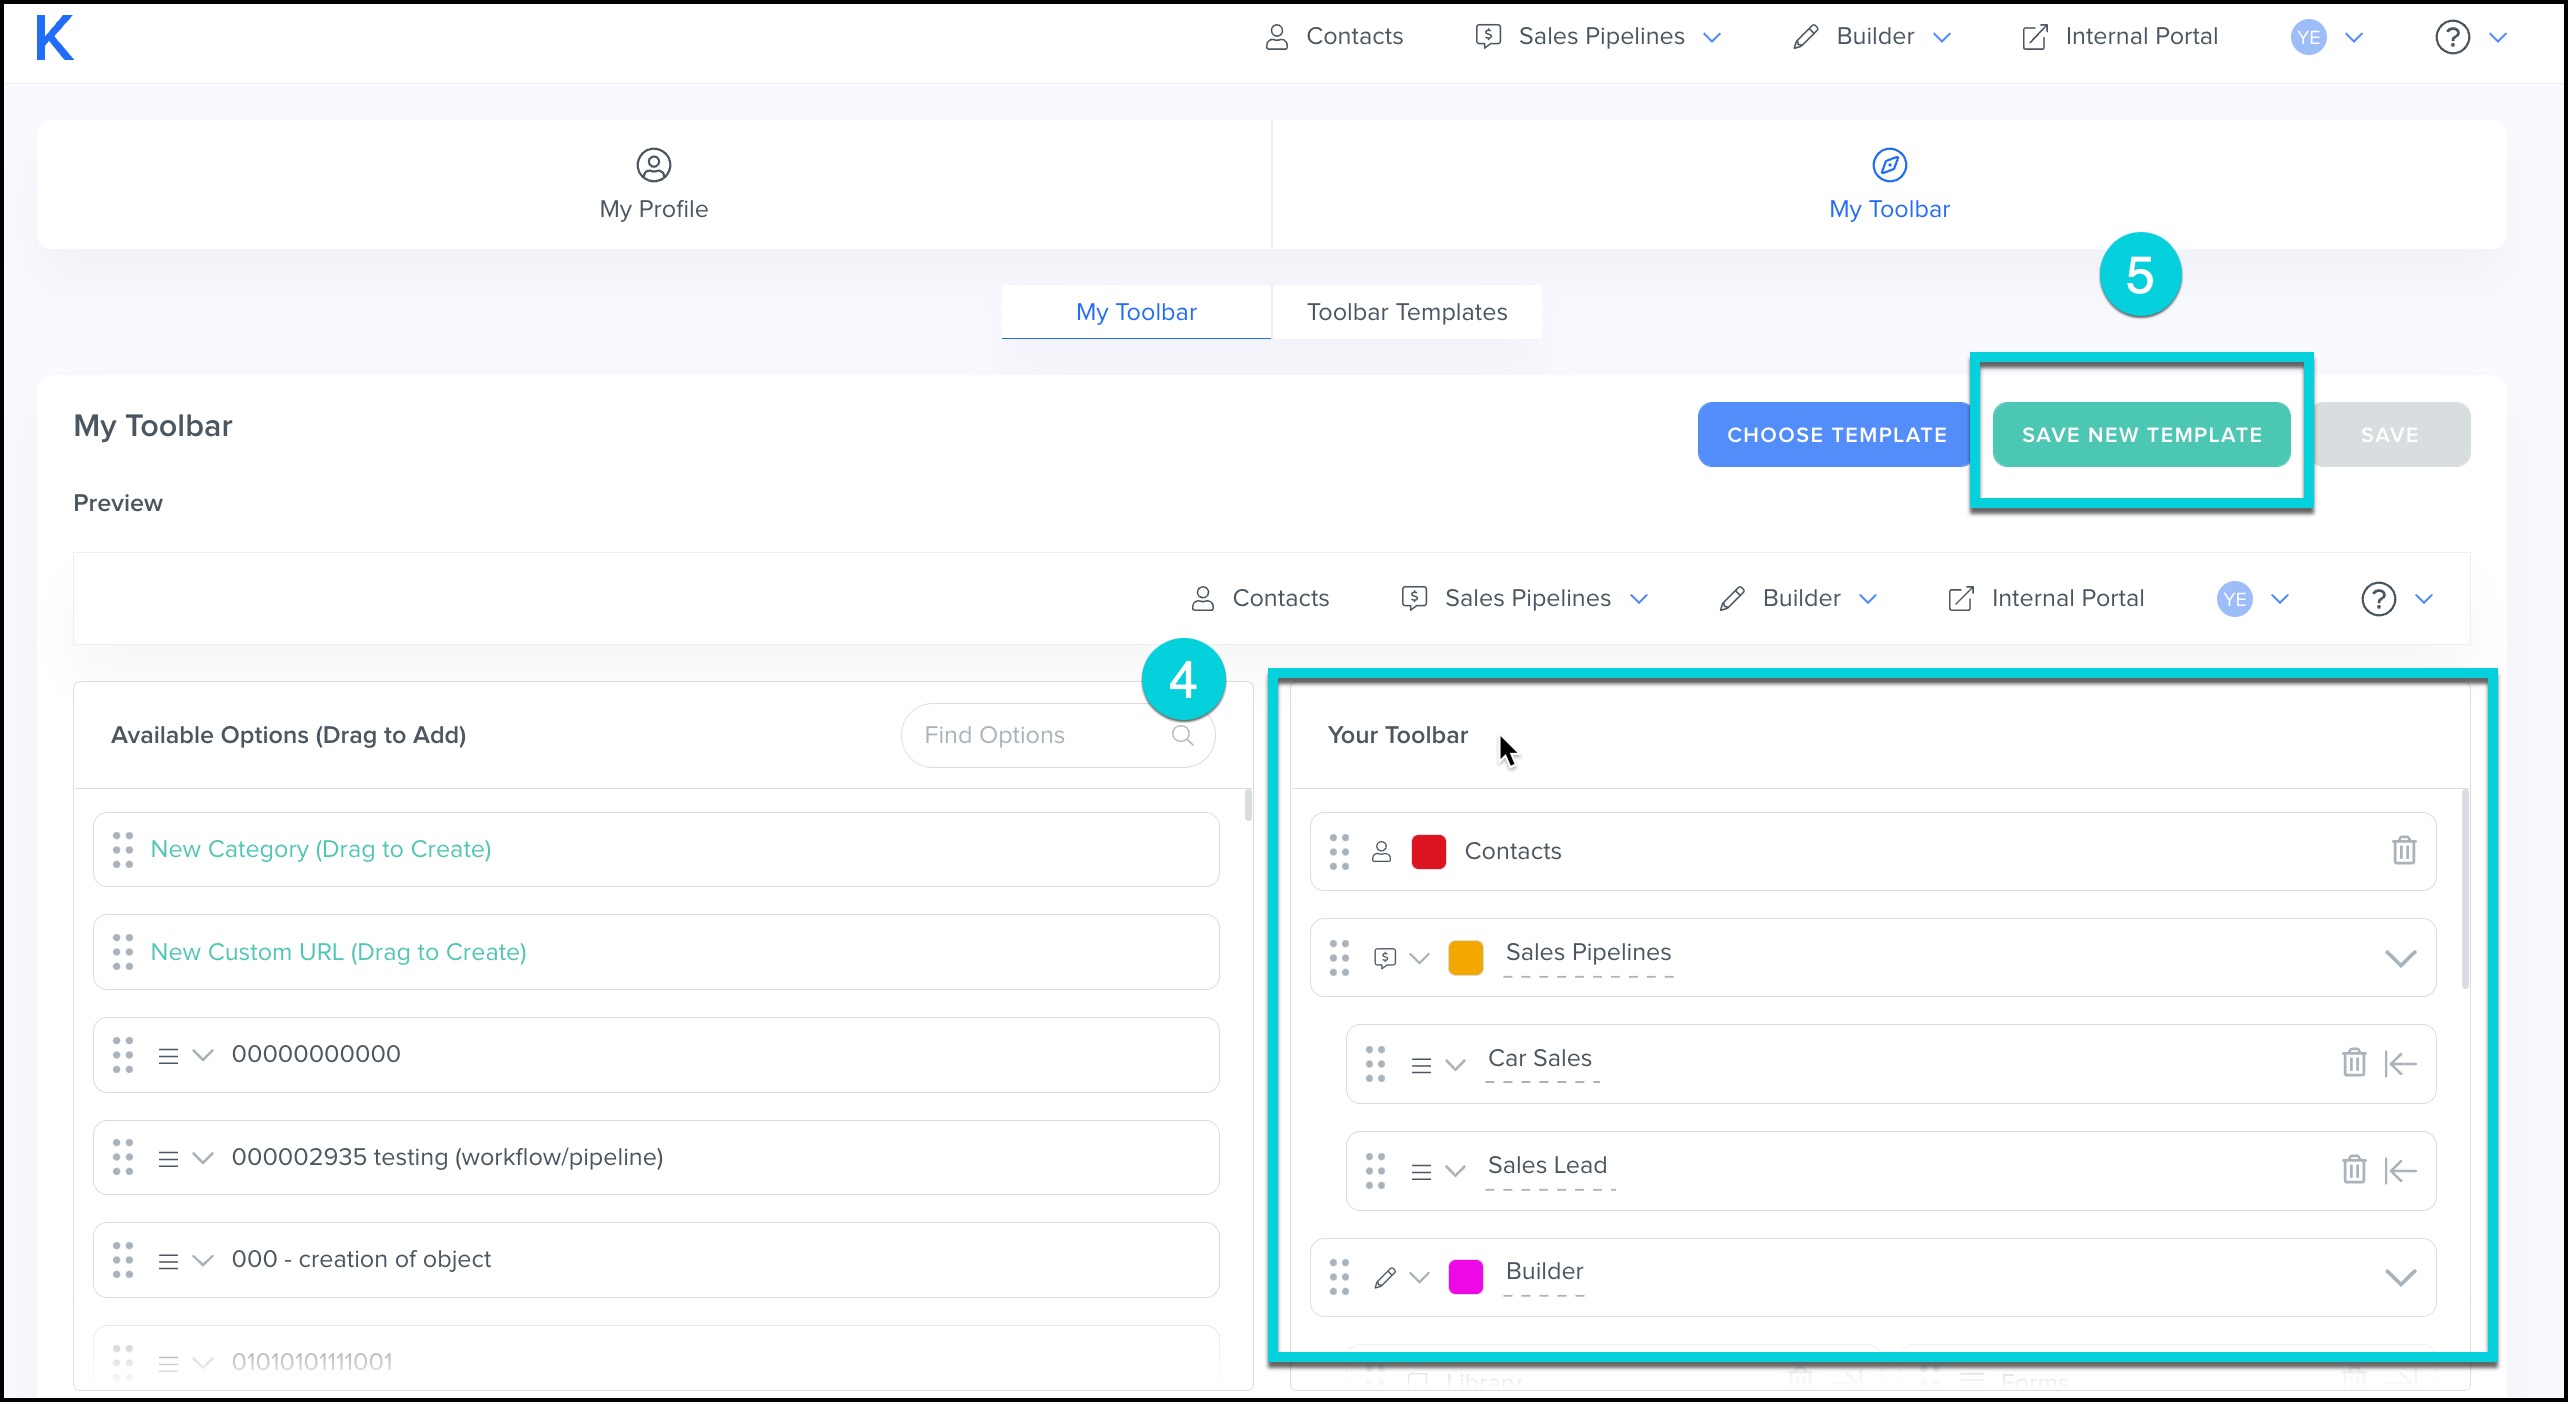
Task: Delete Contacts from Your Toolbar
Action: 2403,851
